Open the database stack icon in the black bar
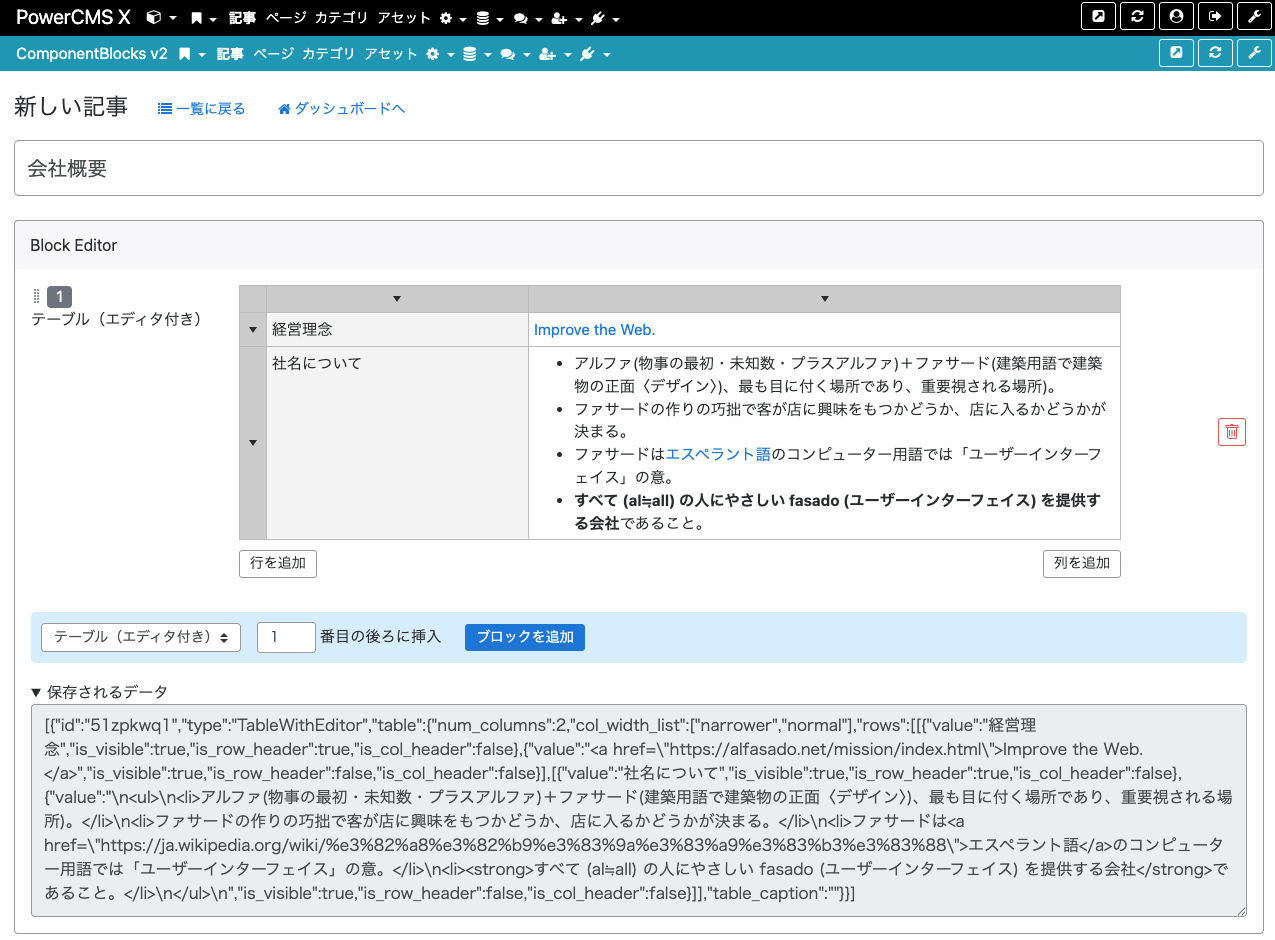Screen dimensions: 1275x940 484,17
